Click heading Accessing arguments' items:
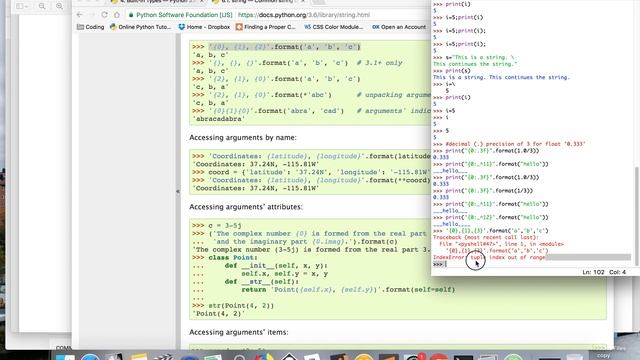This screenshot has width=640, height=360. point(239,332)
